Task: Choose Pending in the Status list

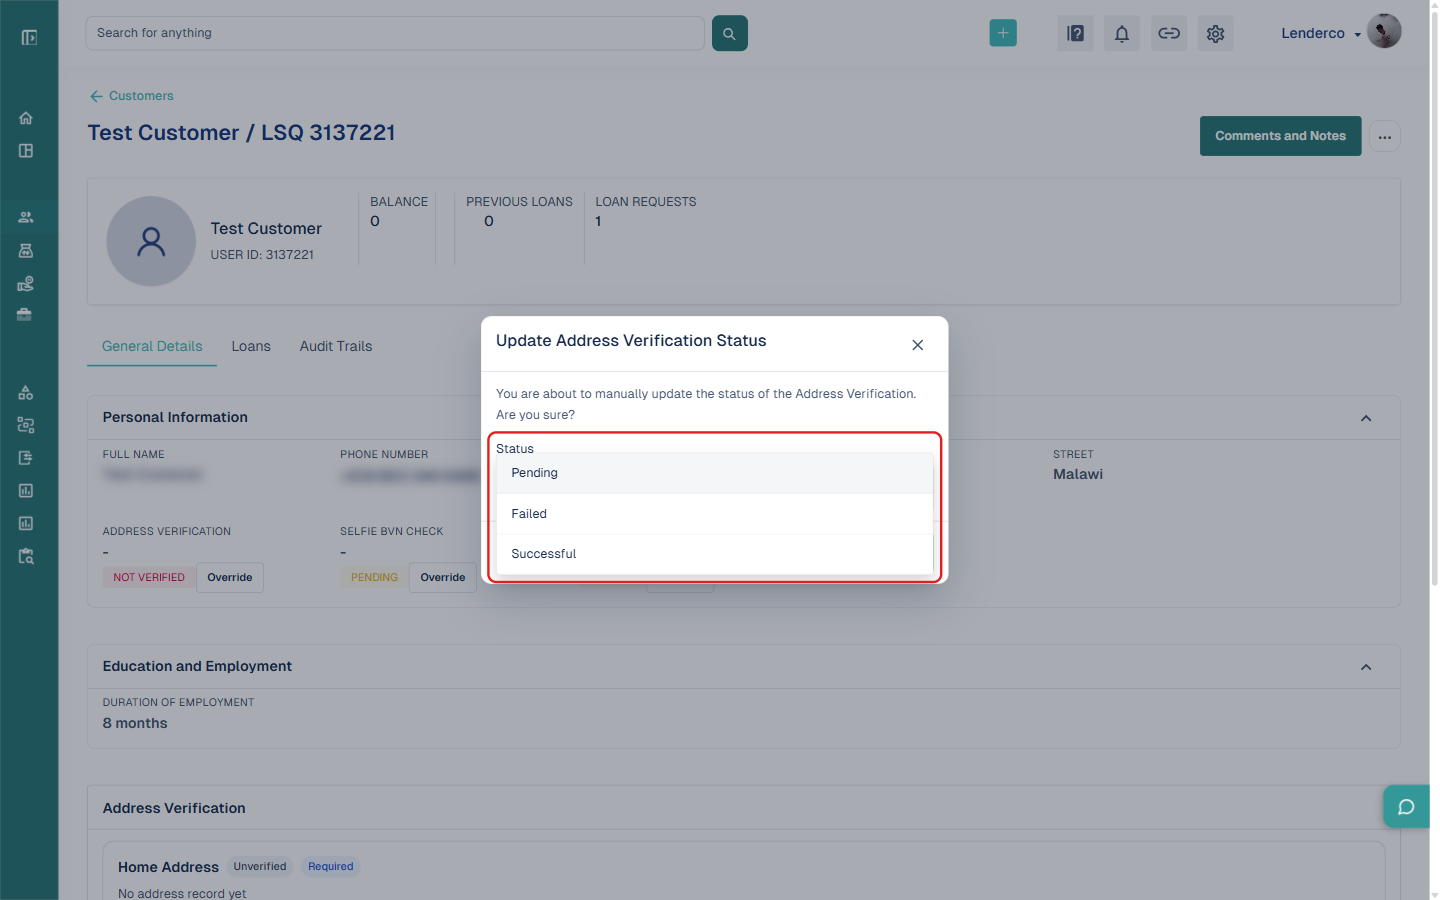Action: (x=714, y=473)
